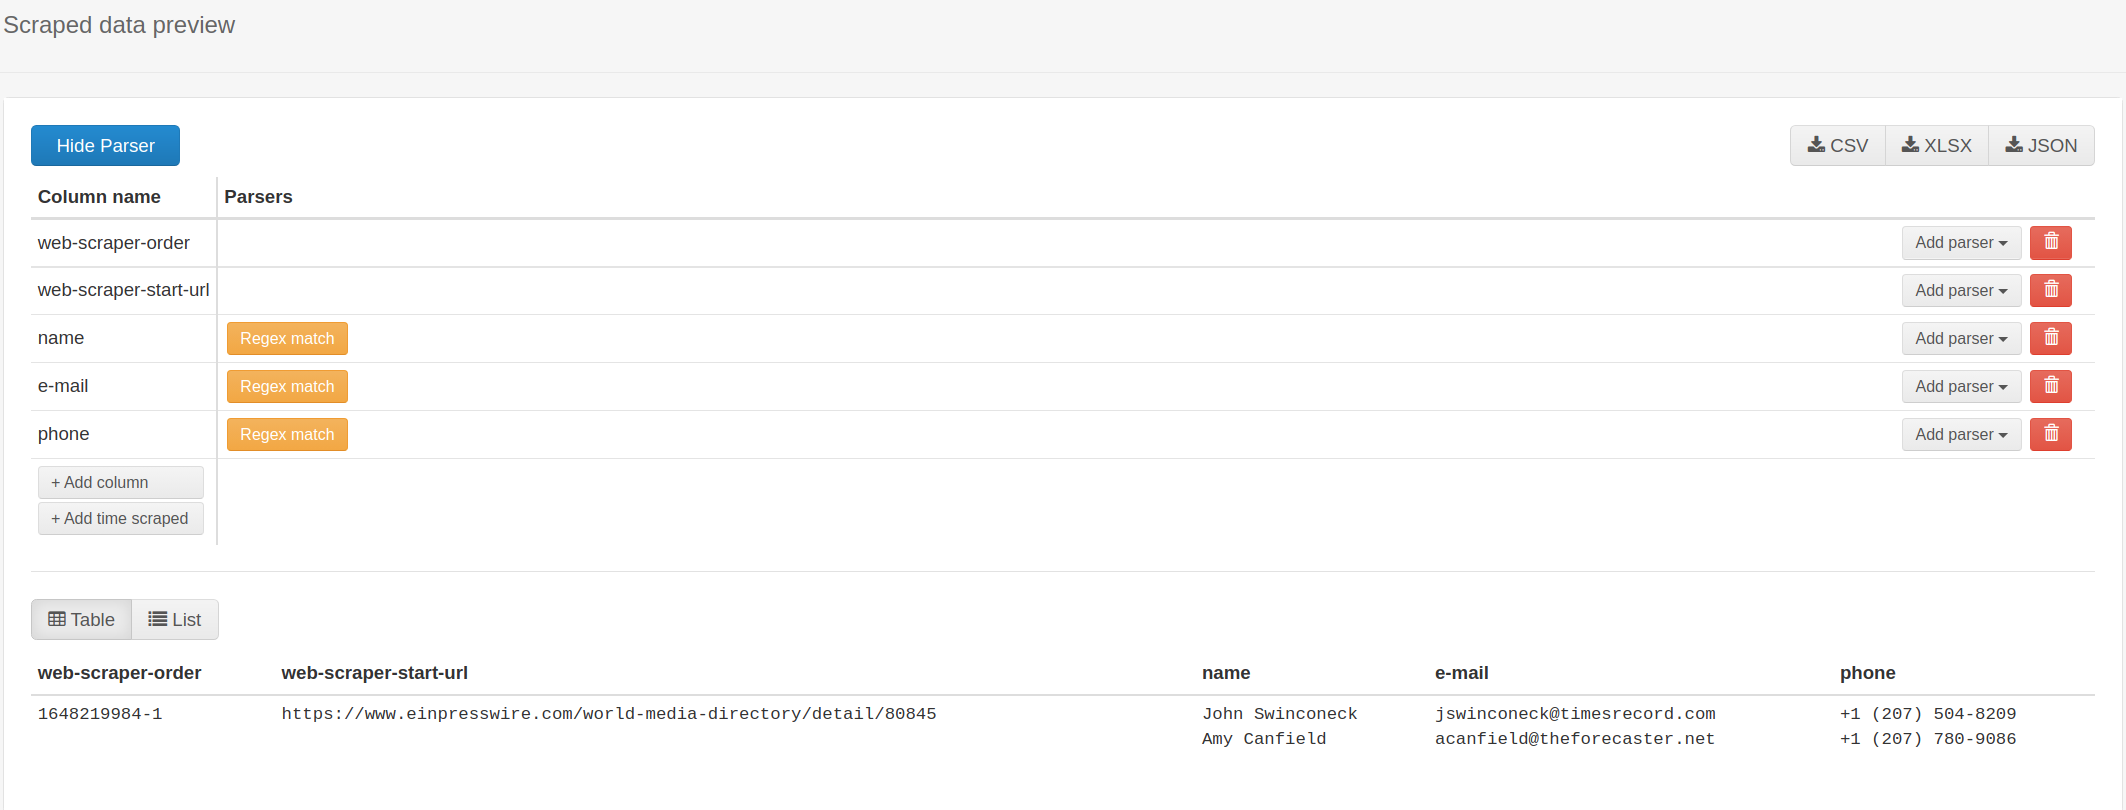The image size is (2126, 810).
Task: Open Add parser dropdown for web-scraper-order
Action: coord(1960,243)
